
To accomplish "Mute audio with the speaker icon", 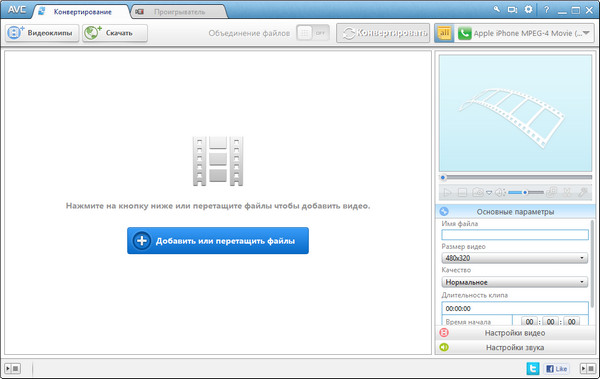I will (x=500, y=193).
